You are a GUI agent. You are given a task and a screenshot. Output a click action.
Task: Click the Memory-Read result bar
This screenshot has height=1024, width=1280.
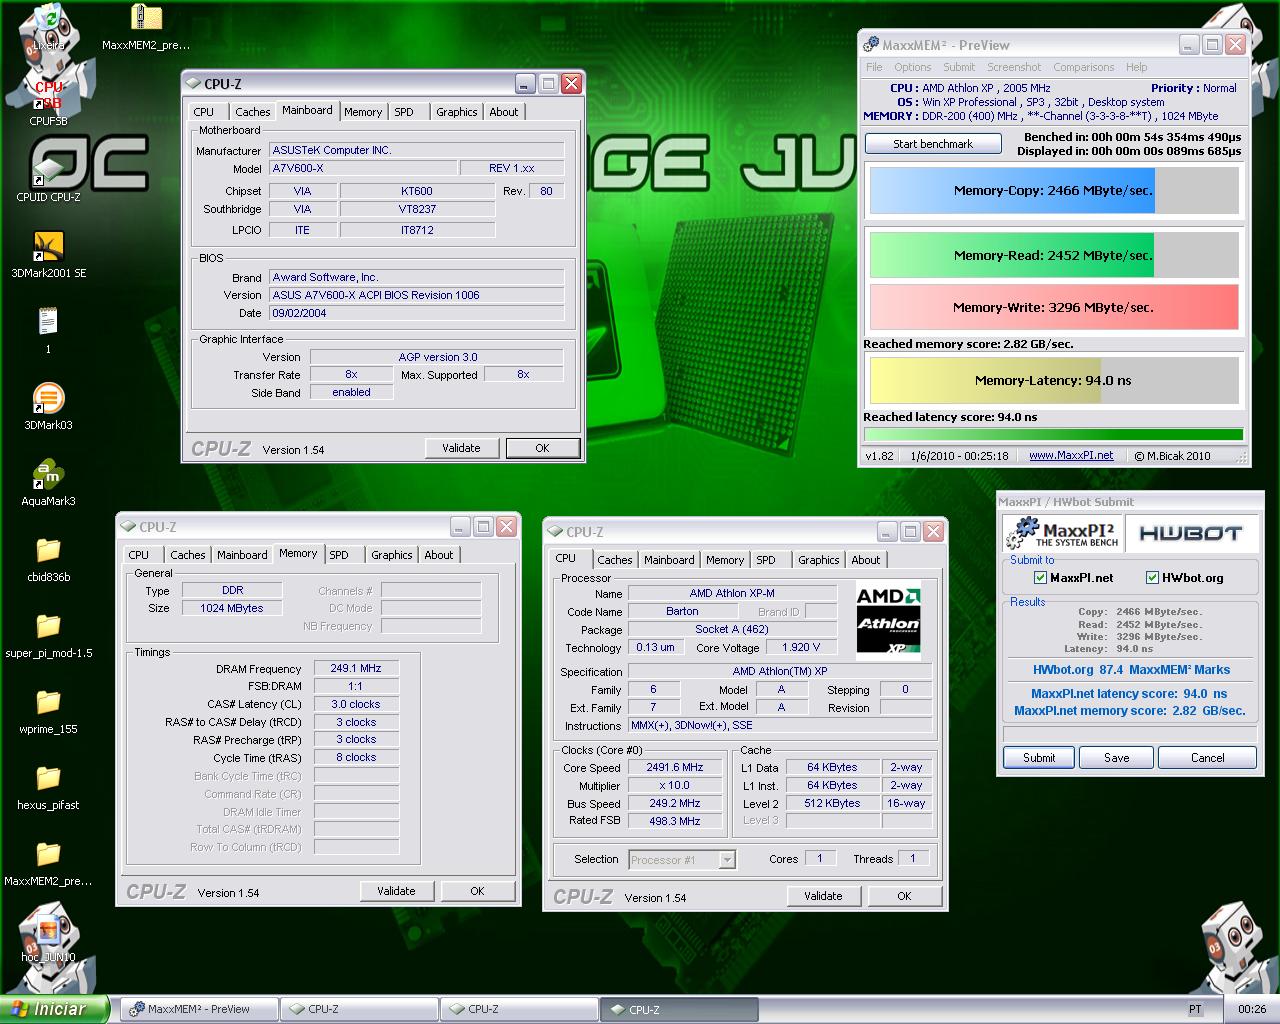coord(1054,255)
